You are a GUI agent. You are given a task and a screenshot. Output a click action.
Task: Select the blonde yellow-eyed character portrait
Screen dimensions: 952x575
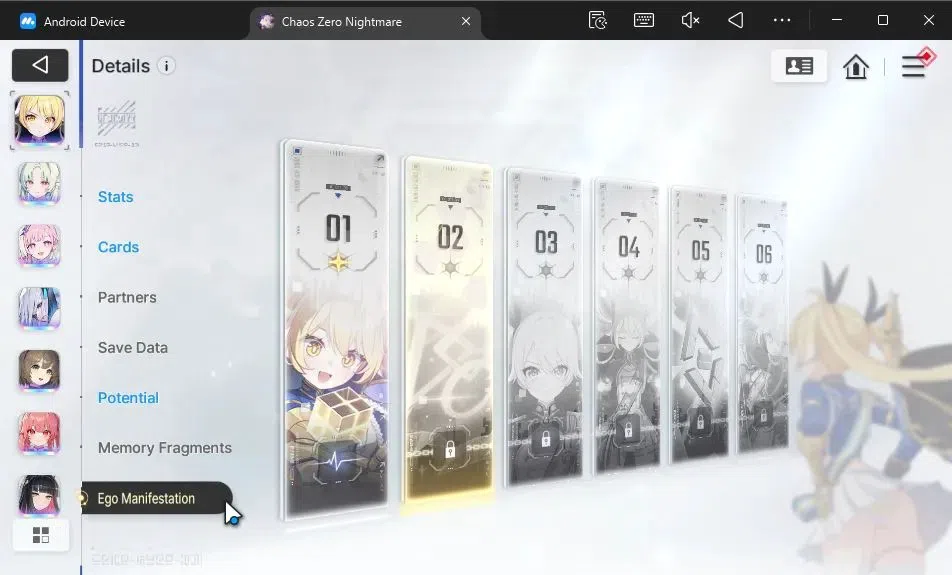tap(39, 120)
